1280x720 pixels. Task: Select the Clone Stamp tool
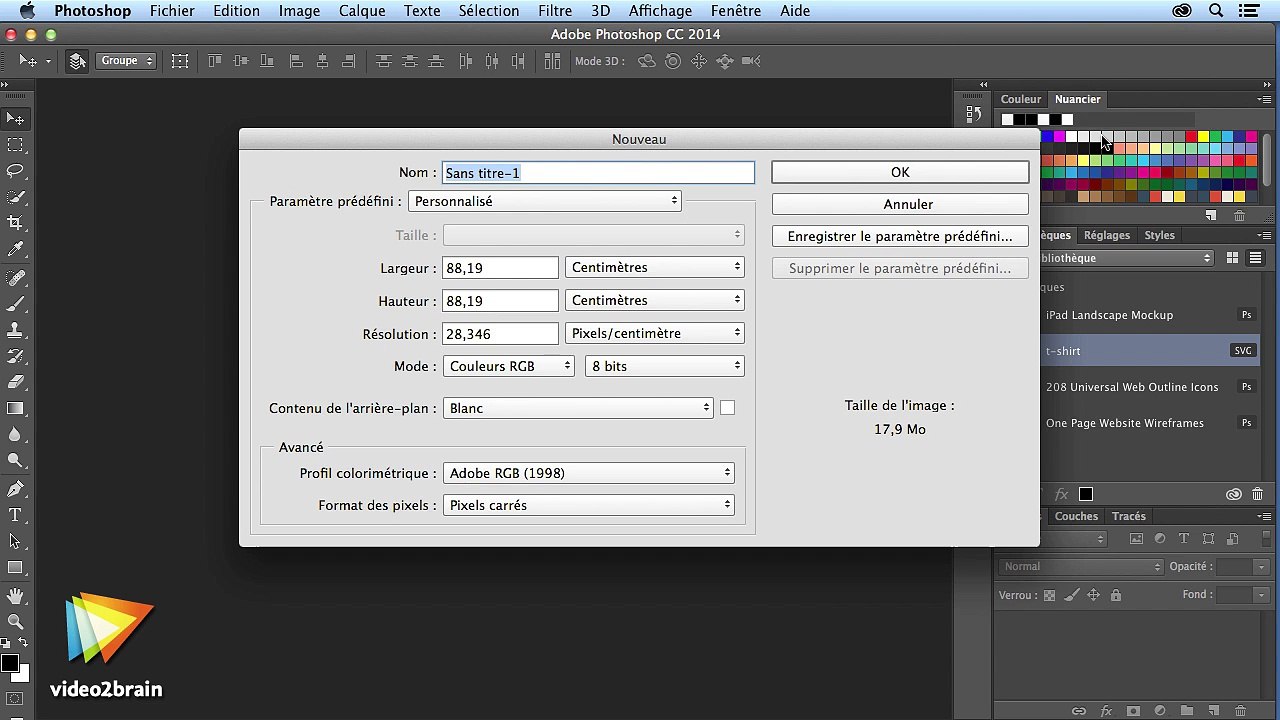click(15, 329)
